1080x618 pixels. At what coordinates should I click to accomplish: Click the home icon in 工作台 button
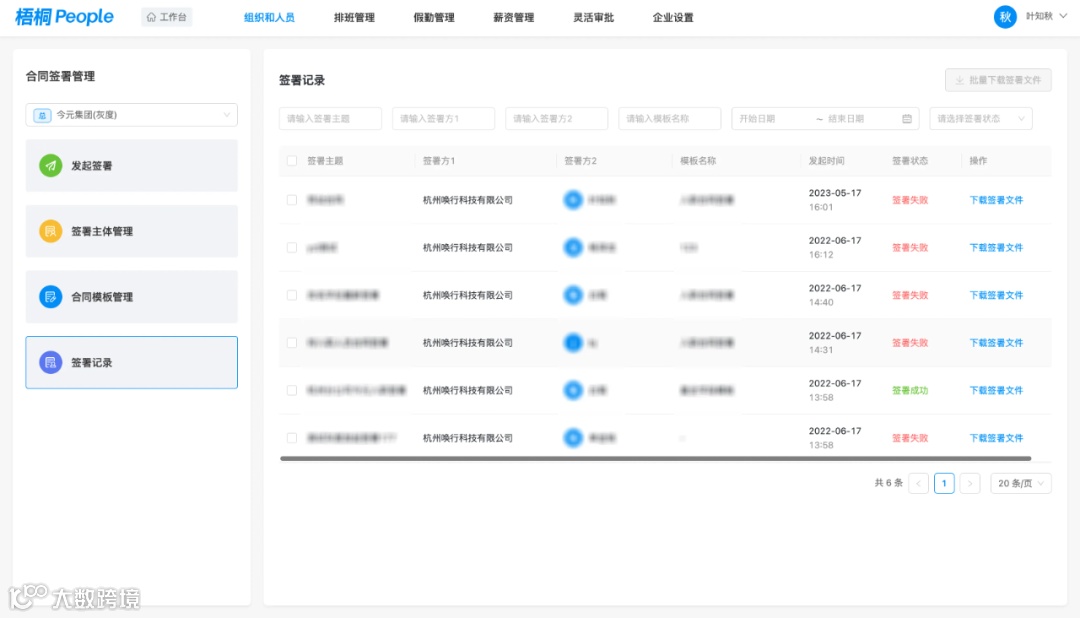(152, 17)
